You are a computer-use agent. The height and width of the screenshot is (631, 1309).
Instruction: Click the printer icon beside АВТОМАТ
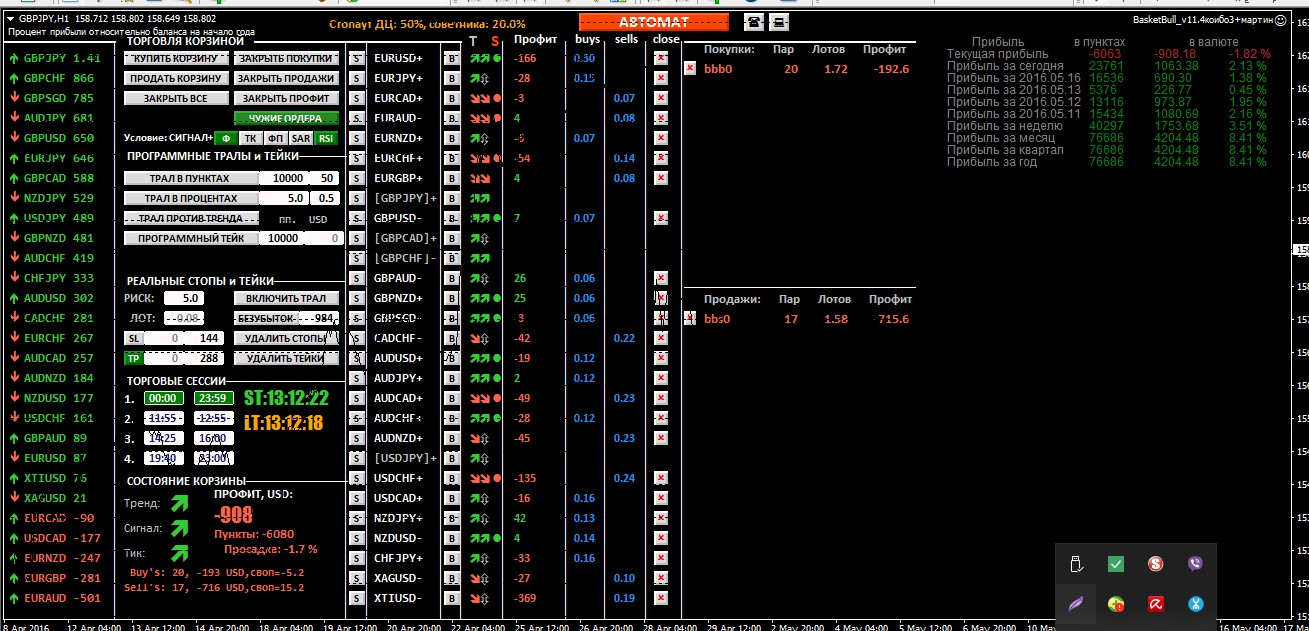tap(780, 22)
